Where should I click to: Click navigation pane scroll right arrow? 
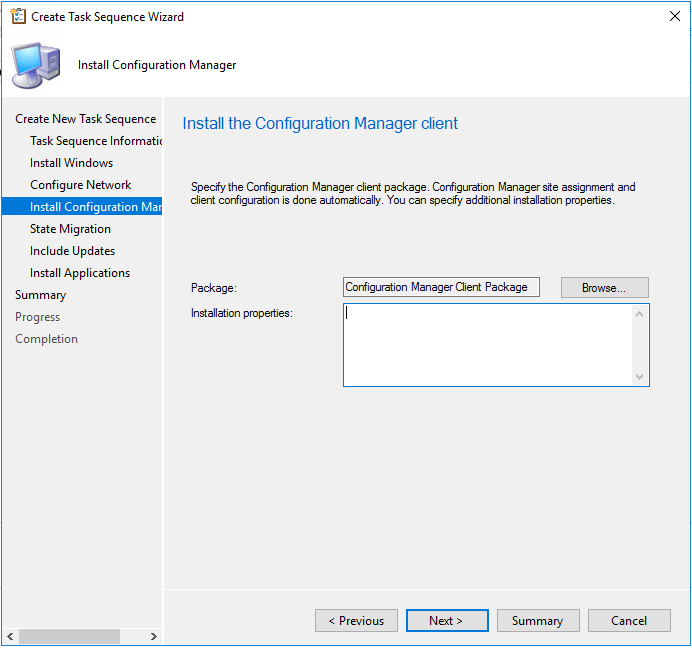coord(153,637)
